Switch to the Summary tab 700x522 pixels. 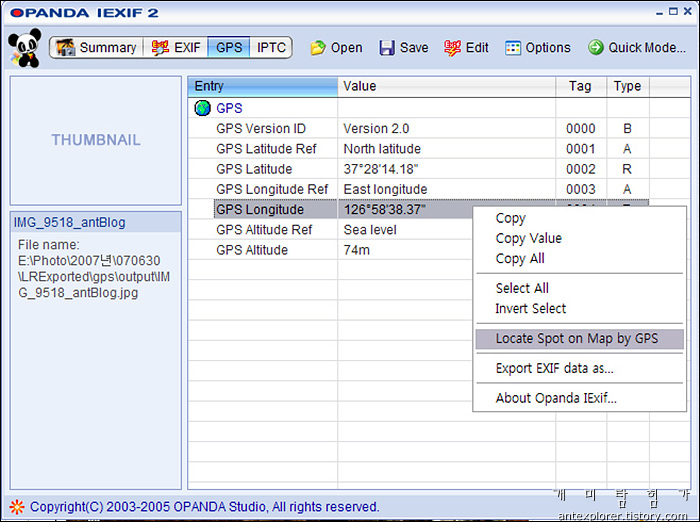tap(96, 47)
